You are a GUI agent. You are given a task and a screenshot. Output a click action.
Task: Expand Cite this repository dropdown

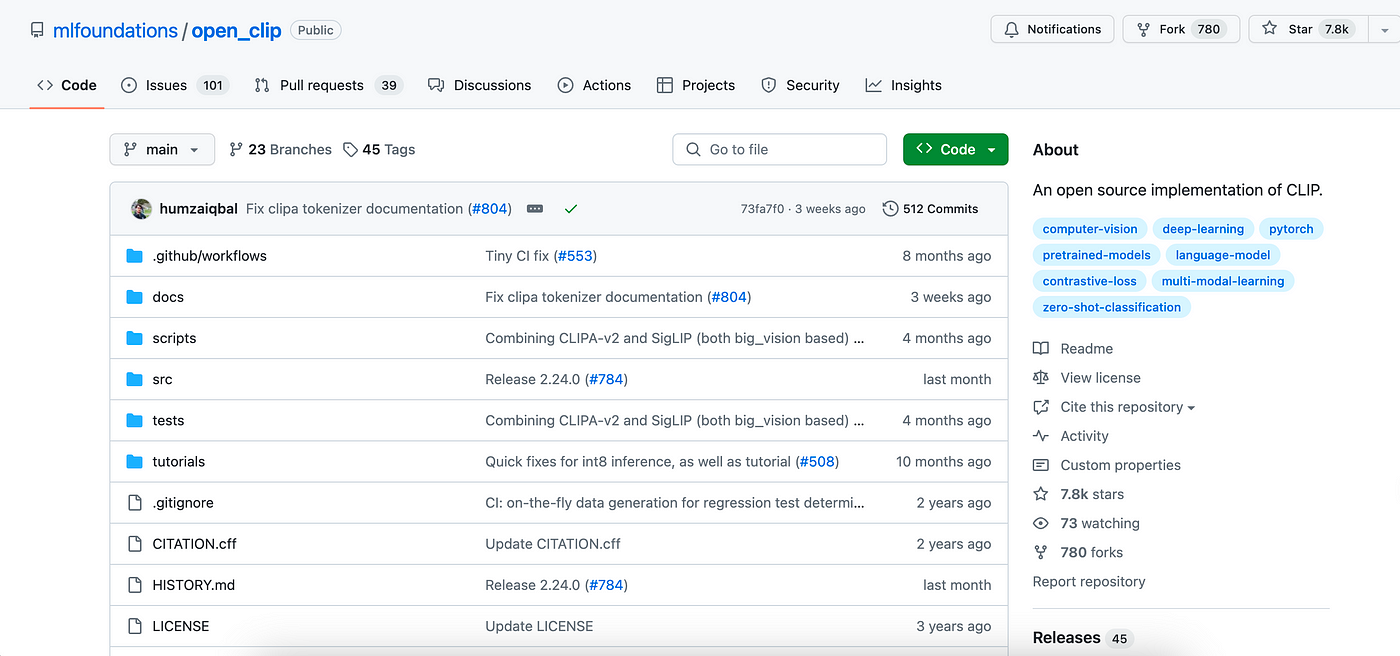click(x=1115, y=407)
